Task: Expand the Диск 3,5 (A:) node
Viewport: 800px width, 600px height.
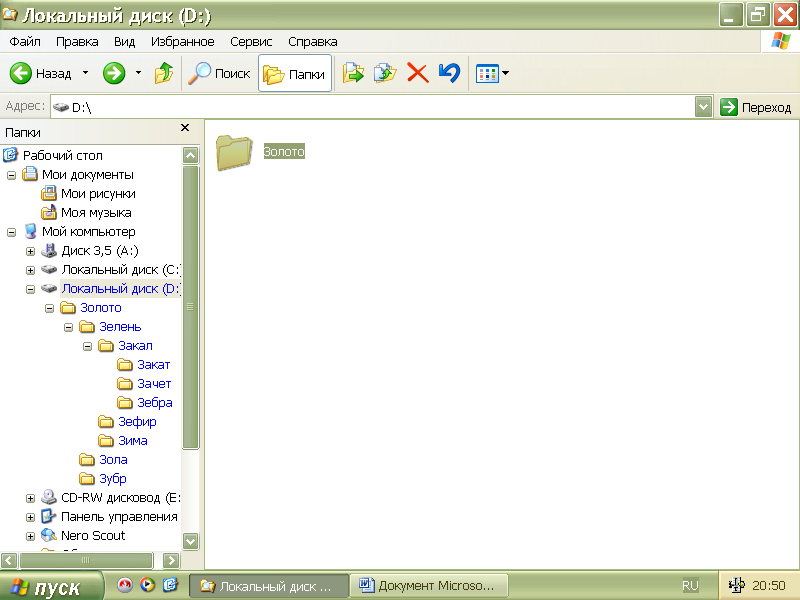Action: [x=31, y=252]
